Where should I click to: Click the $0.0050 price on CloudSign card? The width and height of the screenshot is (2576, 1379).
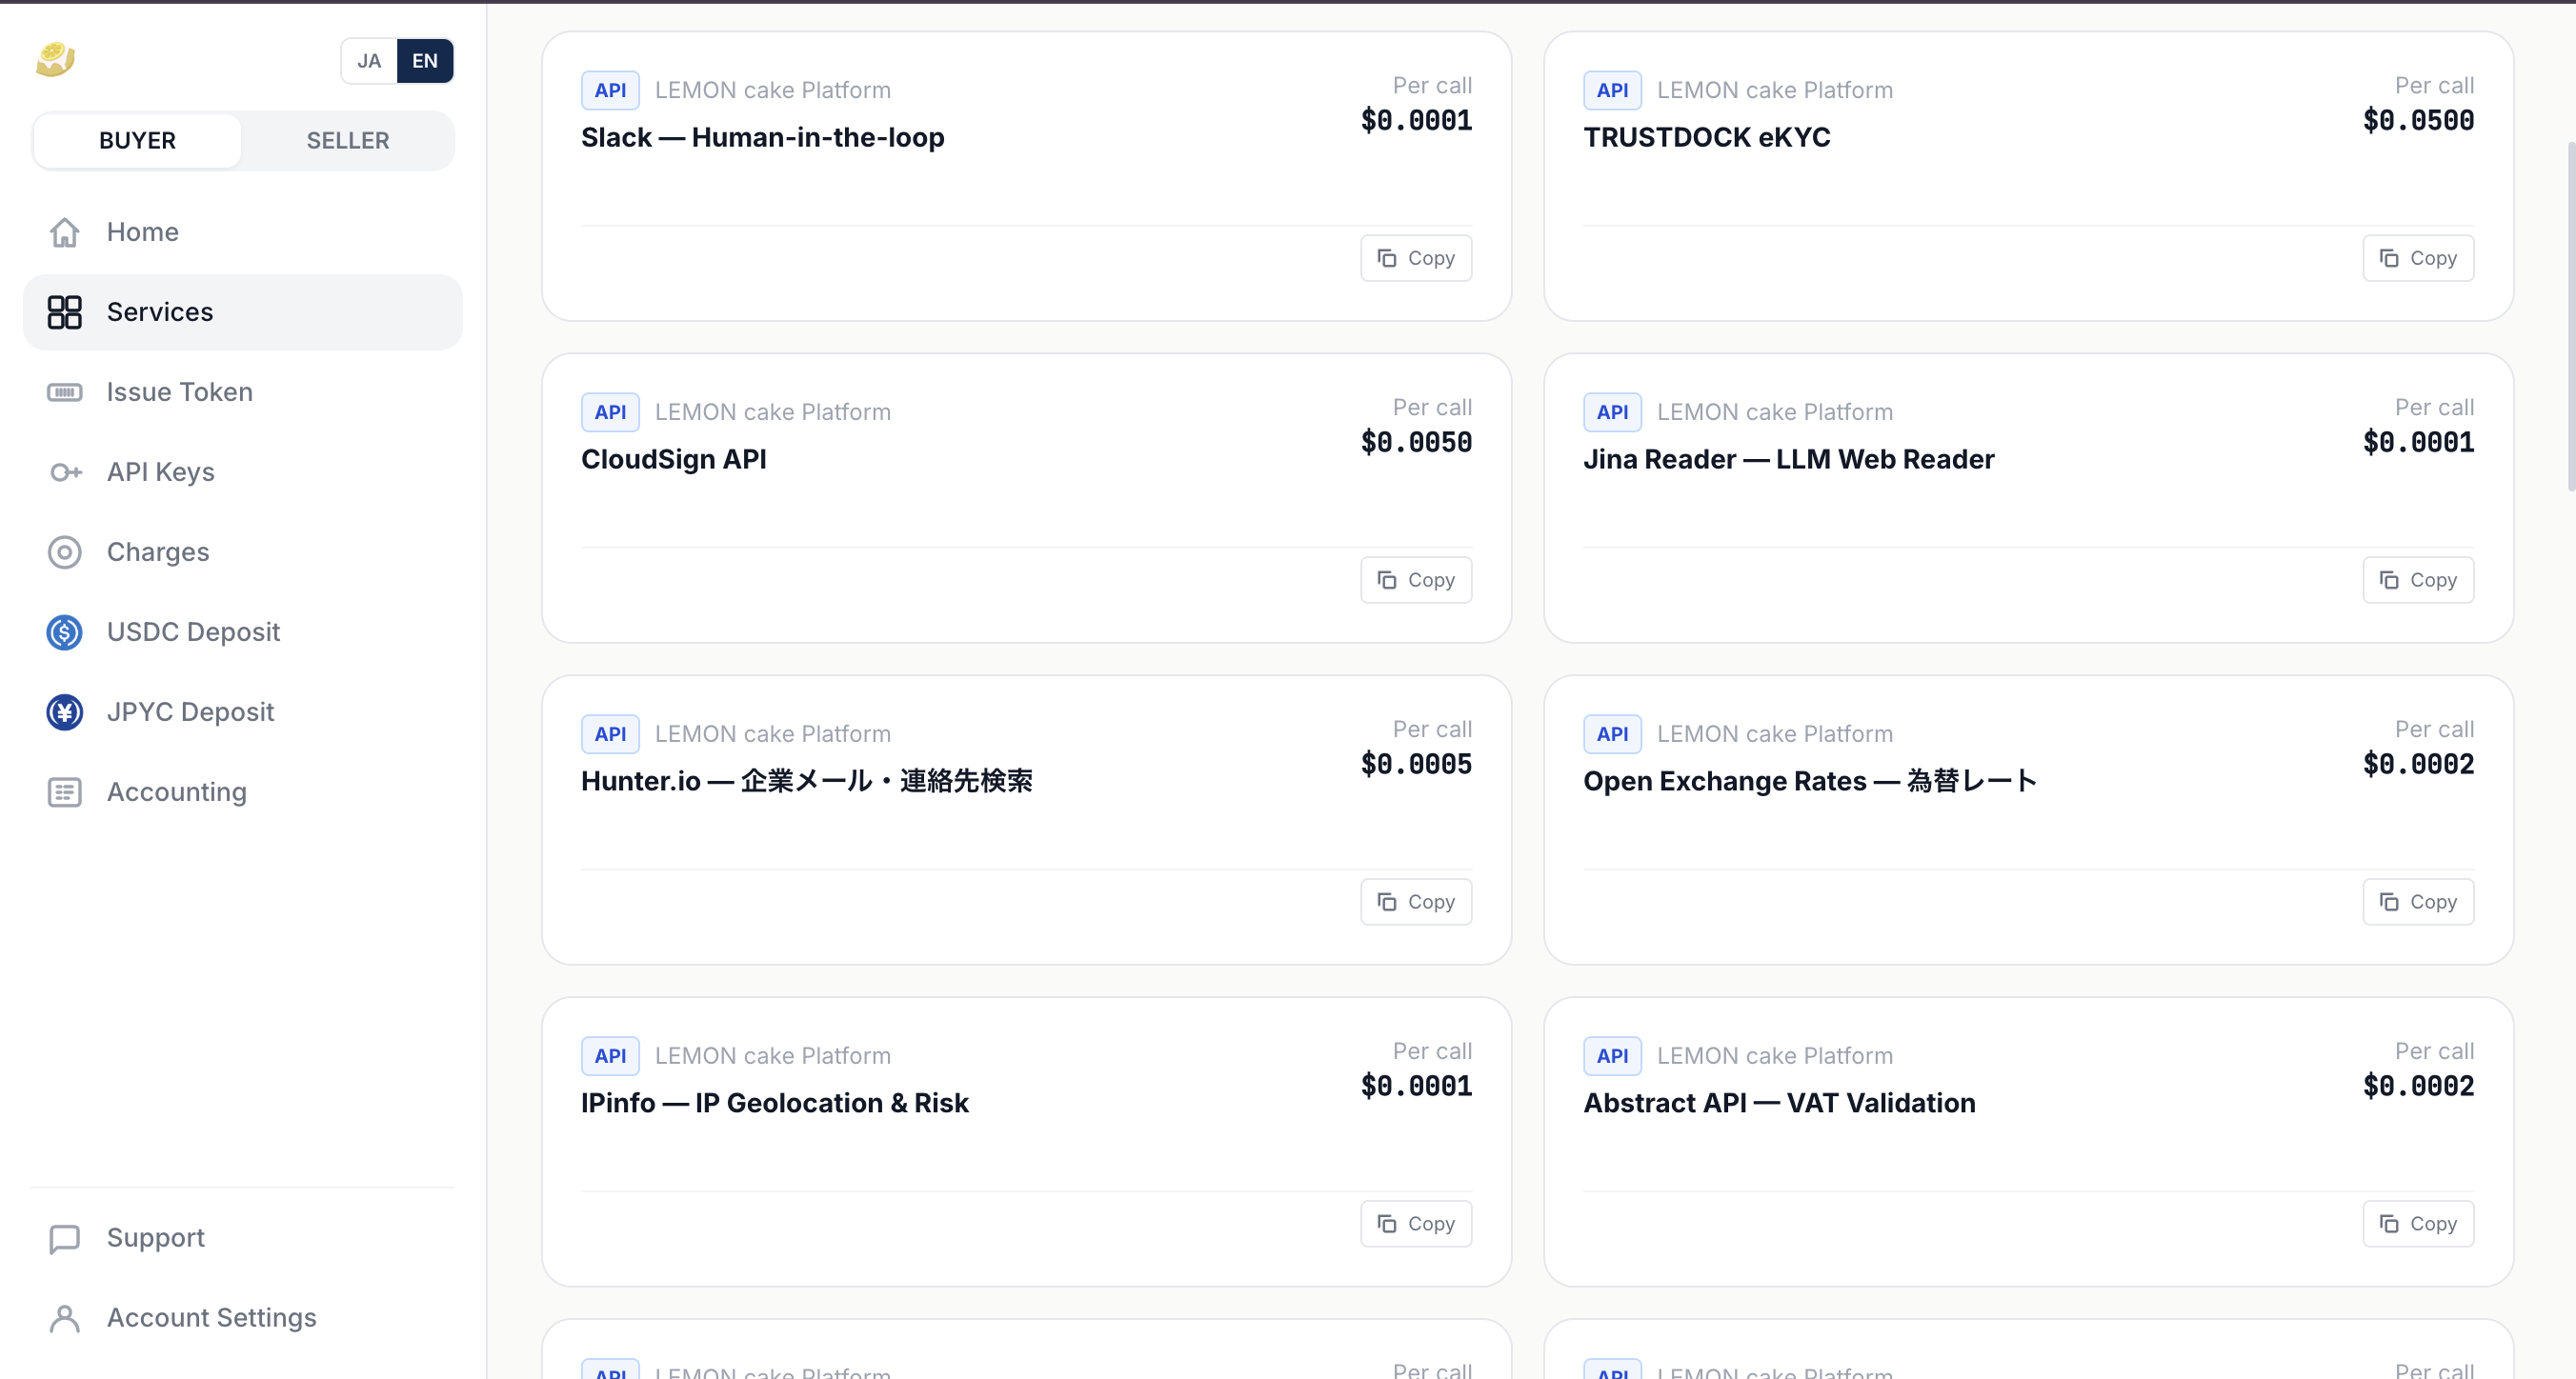coord(1416,443)
